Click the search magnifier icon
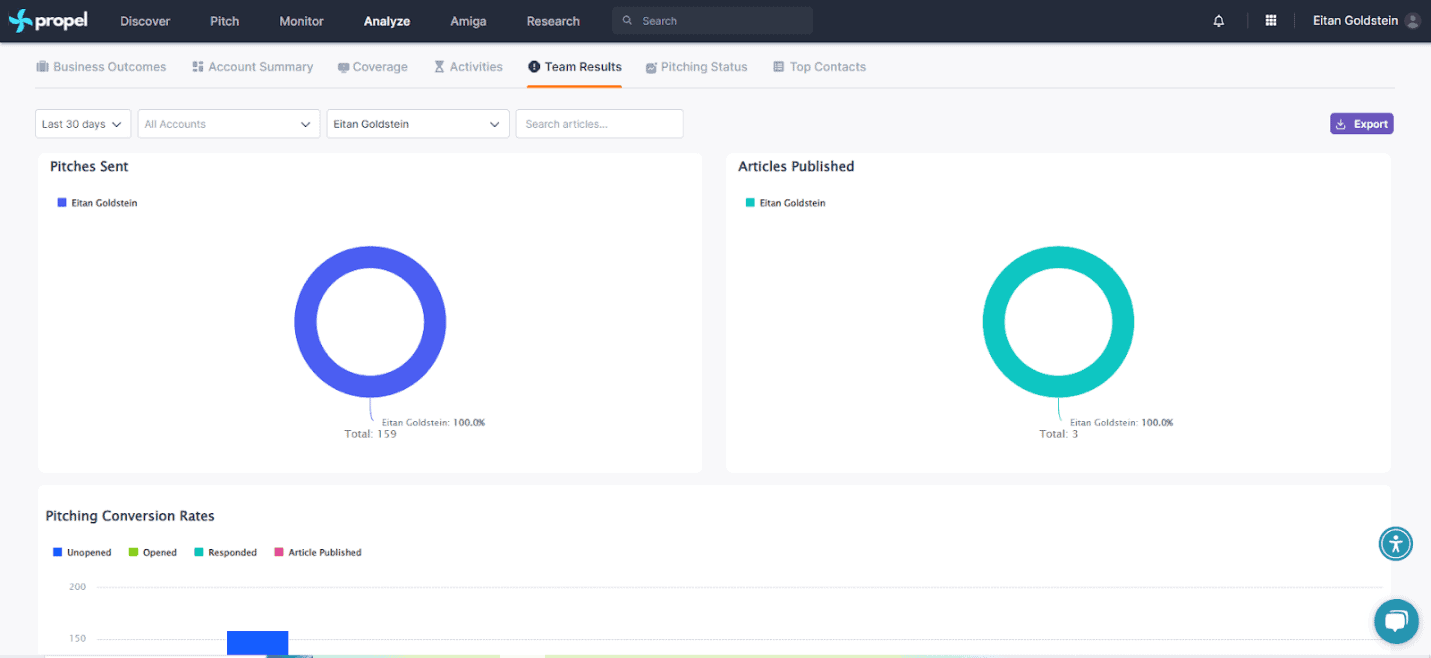This screenshot has height=658, width=1431. (627, 21)
